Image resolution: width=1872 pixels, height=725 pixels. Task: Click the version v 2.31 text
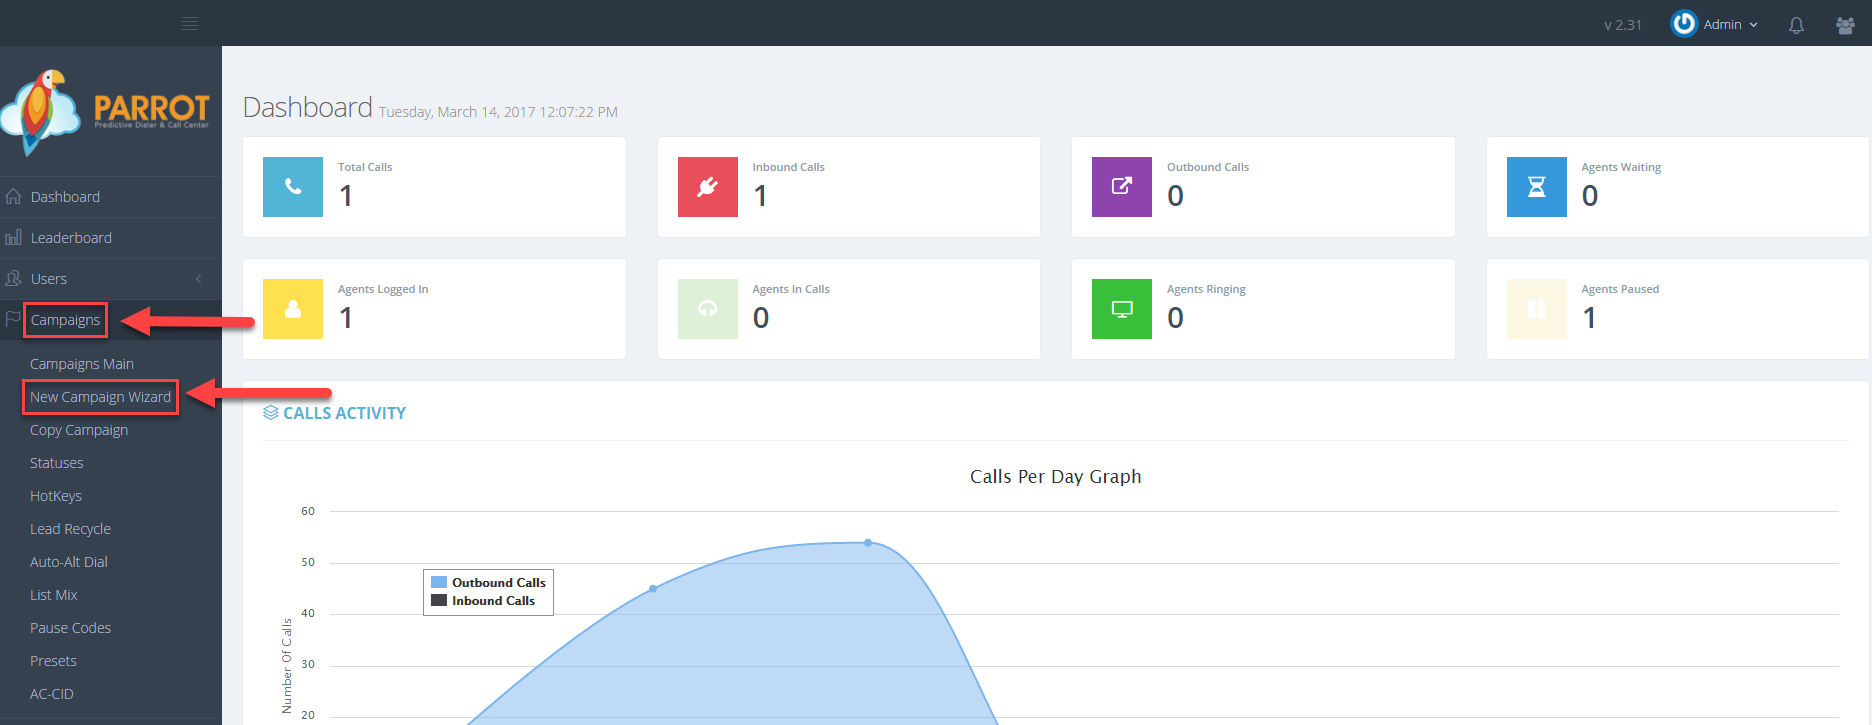click(x=1623, y=25)
